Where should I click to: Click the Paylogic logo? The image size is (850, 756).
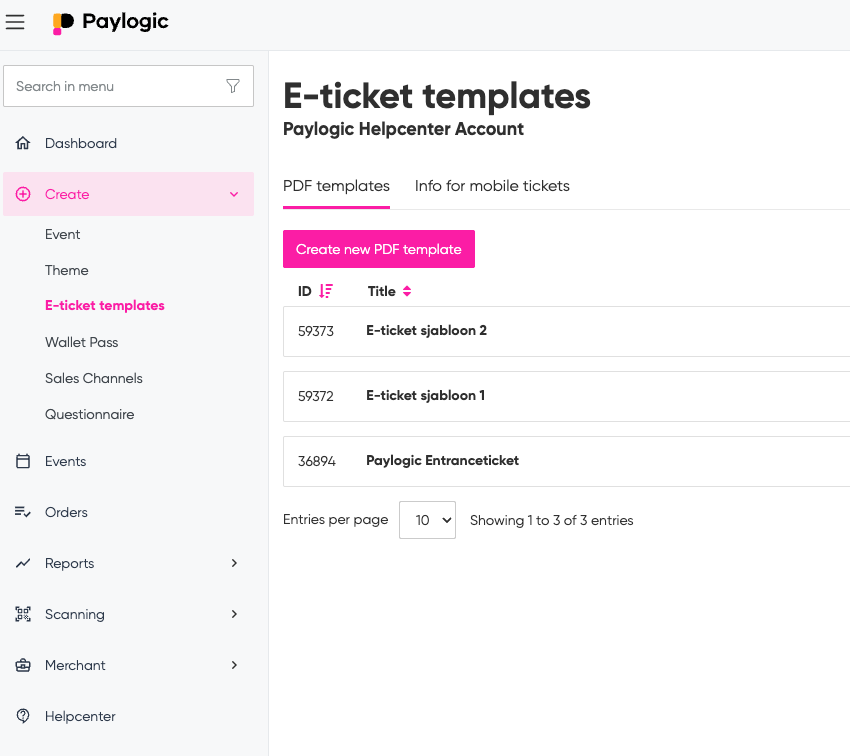point(111,22)
